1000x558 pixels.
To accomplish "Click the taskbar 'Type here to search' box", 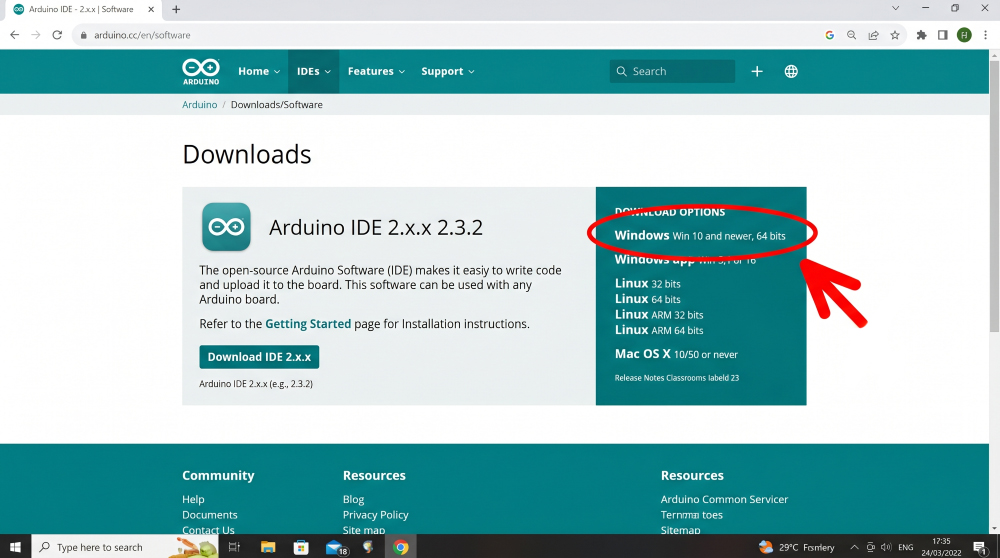I will (125, 547).
